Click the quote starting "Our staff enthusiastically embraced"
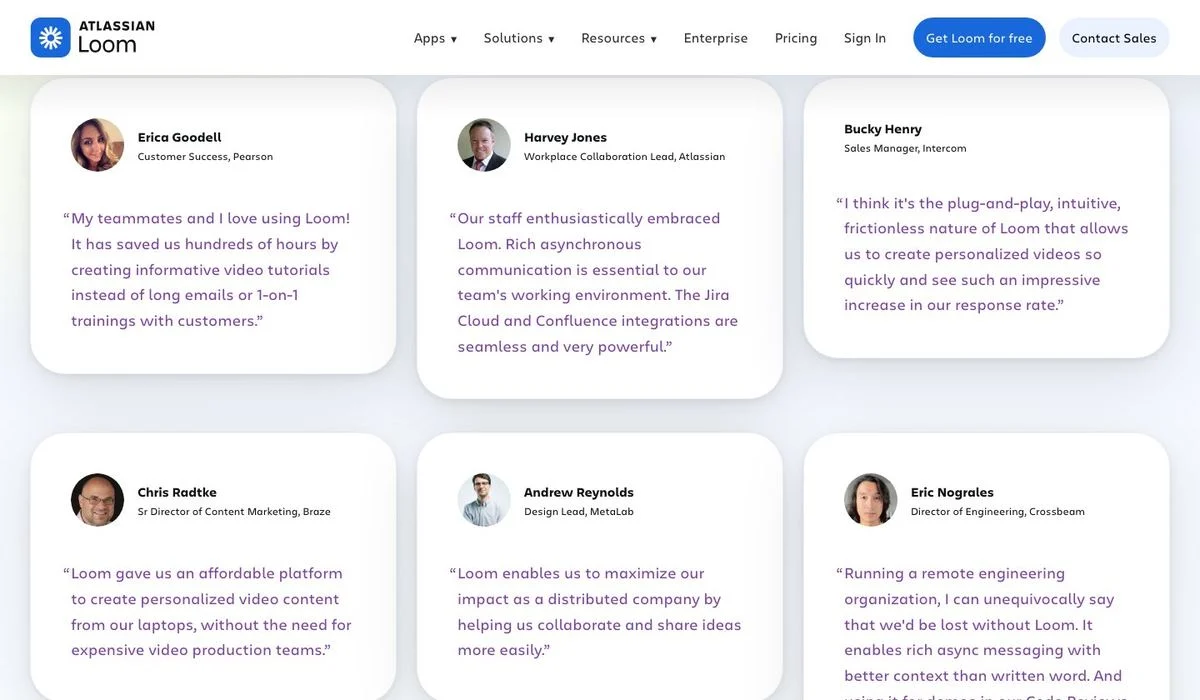Image resolution: width=1200 pixels, height=700 pixels. (x=594, y=282)
